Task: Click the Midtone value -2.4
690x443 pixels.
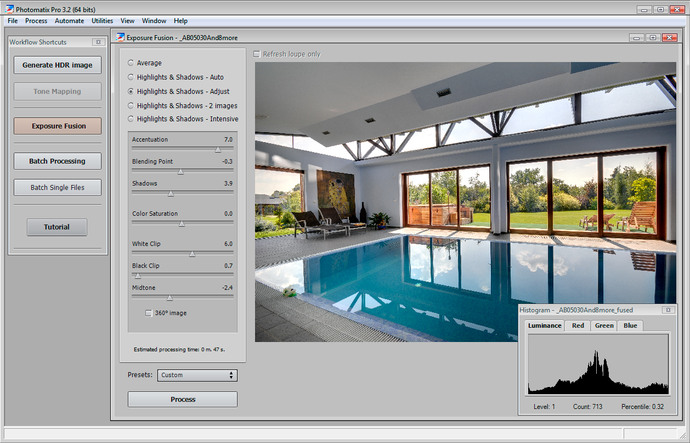Action: point(227,288)
